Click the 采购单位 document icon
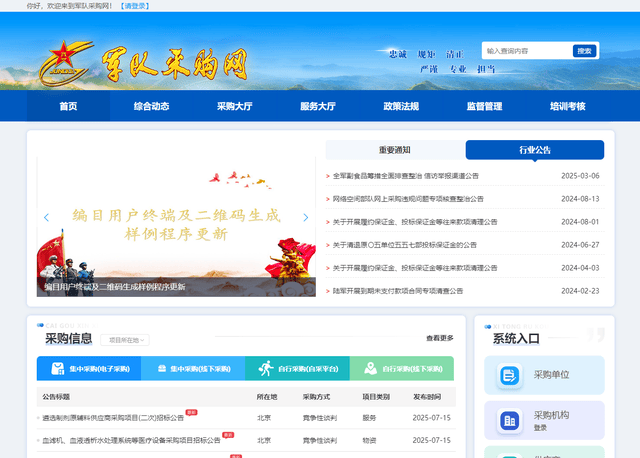This screenshot has height=458, width=640. [x=510, y=375]
